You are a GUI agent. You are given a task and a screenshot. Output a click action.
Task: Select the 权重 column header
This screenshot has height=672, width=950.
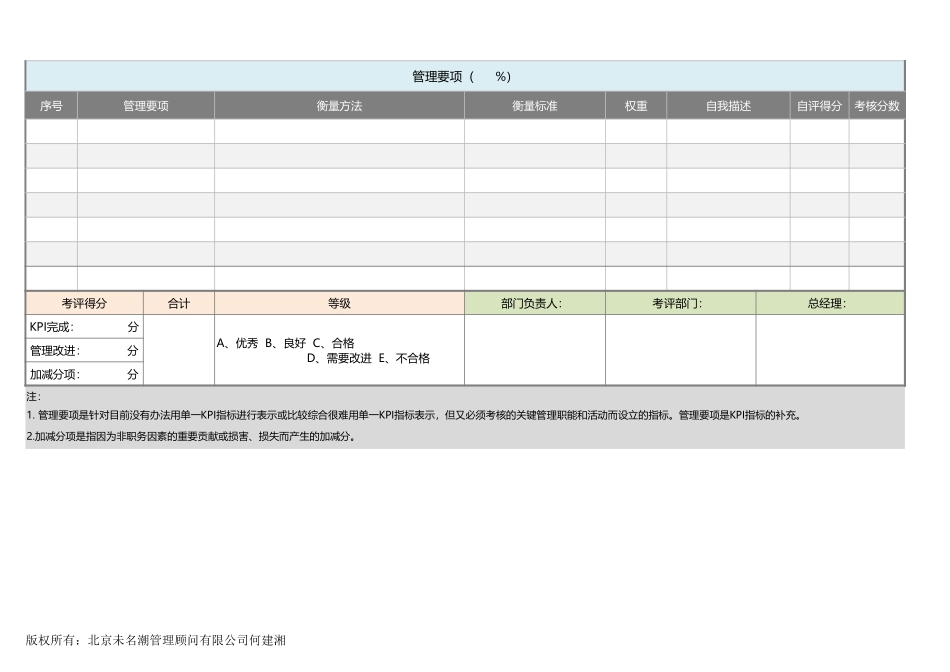click(636, 106)
